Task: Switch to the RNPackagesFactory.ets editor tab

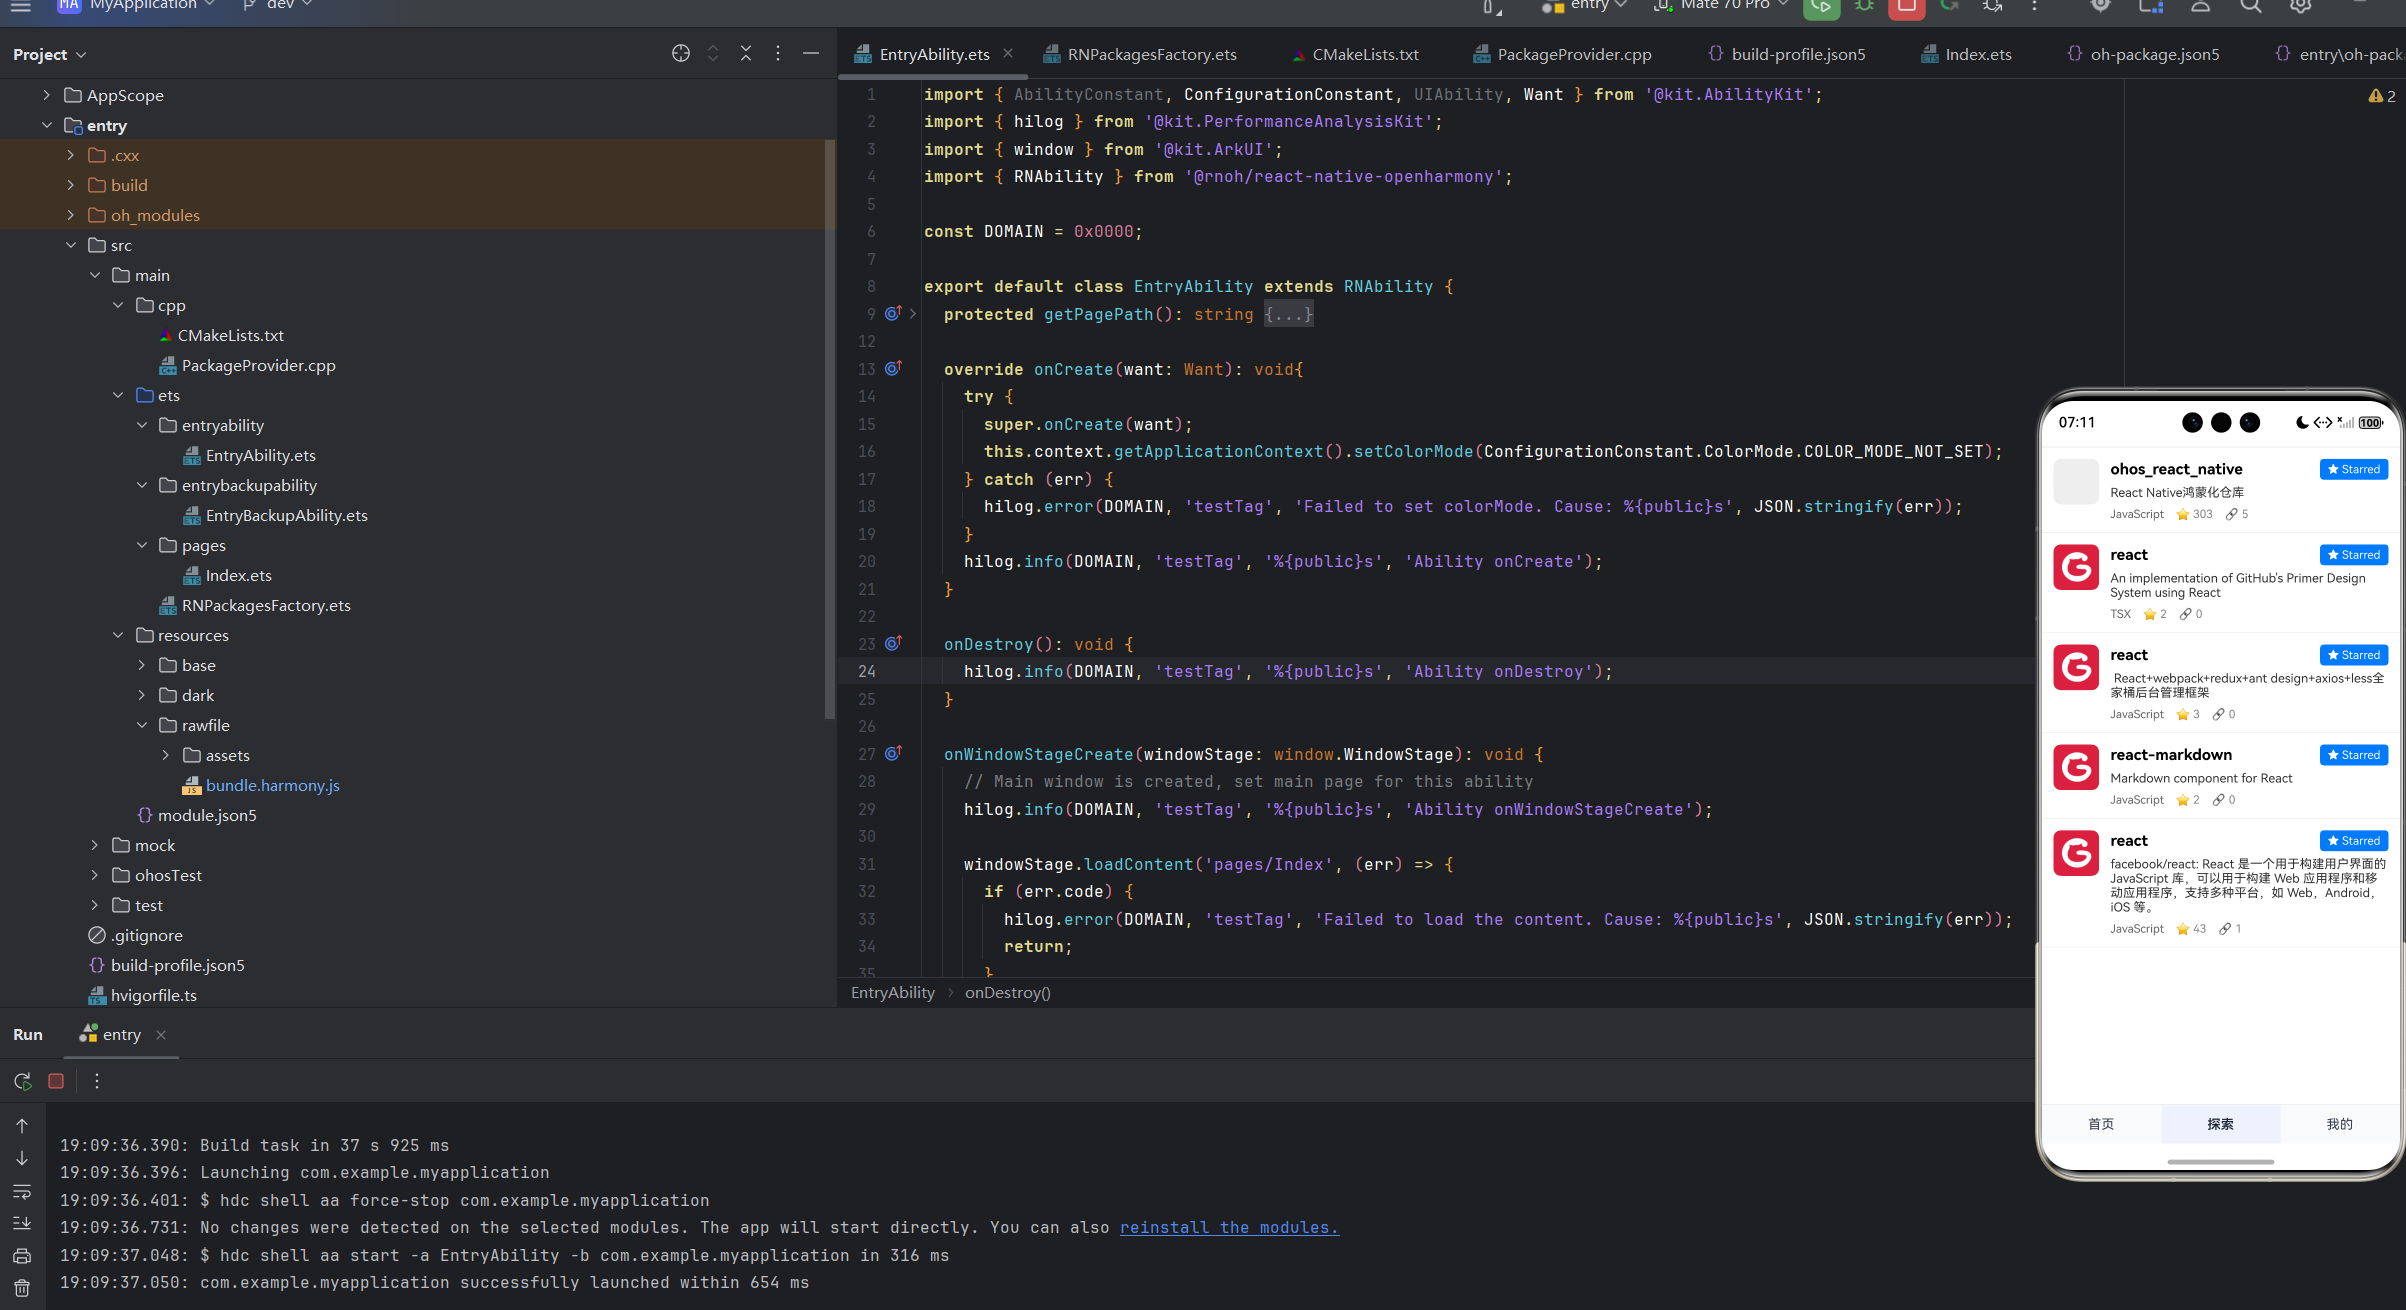Action: coord(1151,54)
